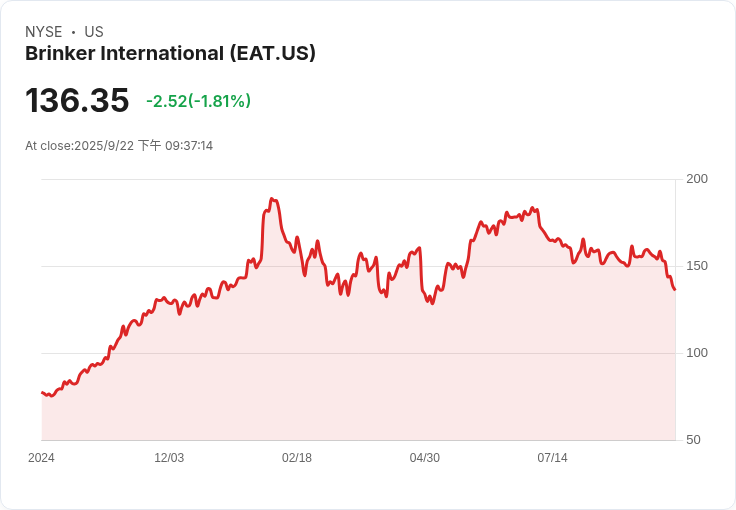Click the 04/30 x-axis date label

coord(425,457)
